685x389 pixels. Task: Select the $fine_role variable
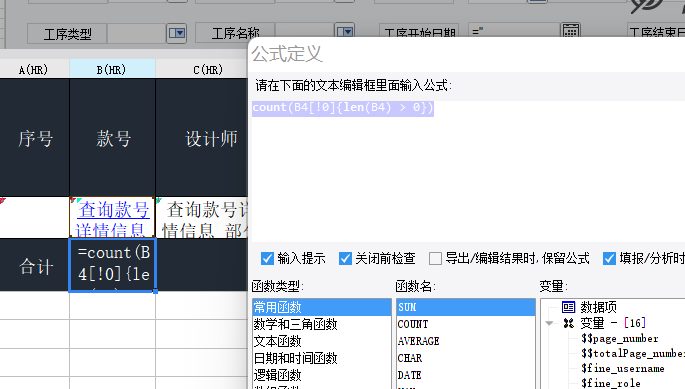[611, 383]
